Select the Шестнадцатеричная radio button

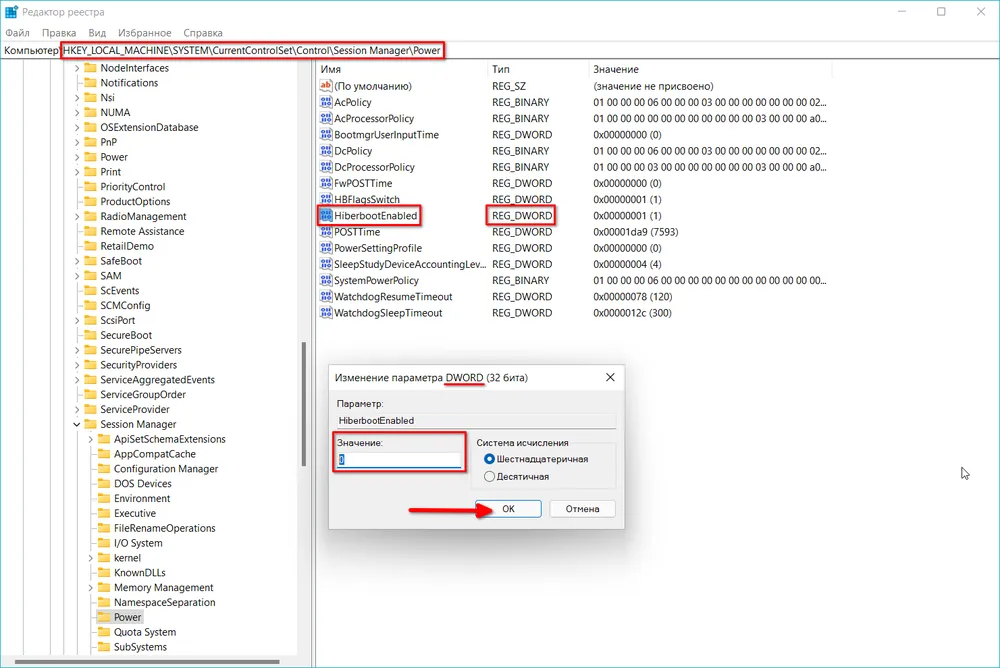pyautogui.click(x=489, y=459)
